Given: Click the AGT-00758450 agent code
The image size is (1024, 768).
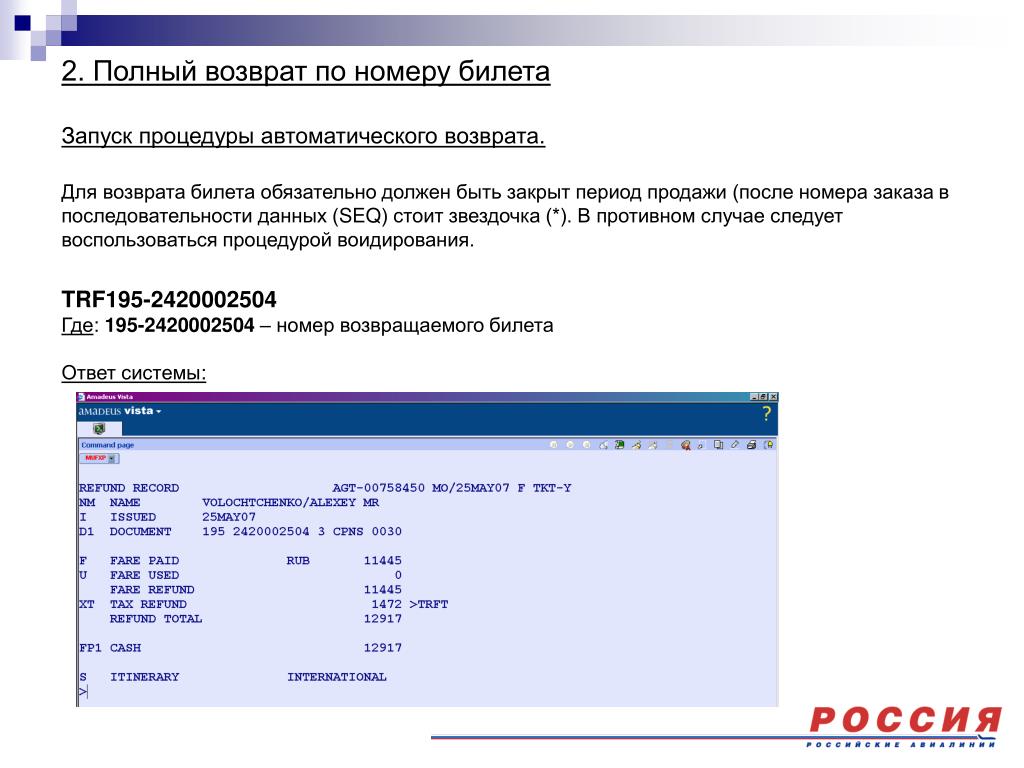Looking at the screenshot, I should pos(379,488).
